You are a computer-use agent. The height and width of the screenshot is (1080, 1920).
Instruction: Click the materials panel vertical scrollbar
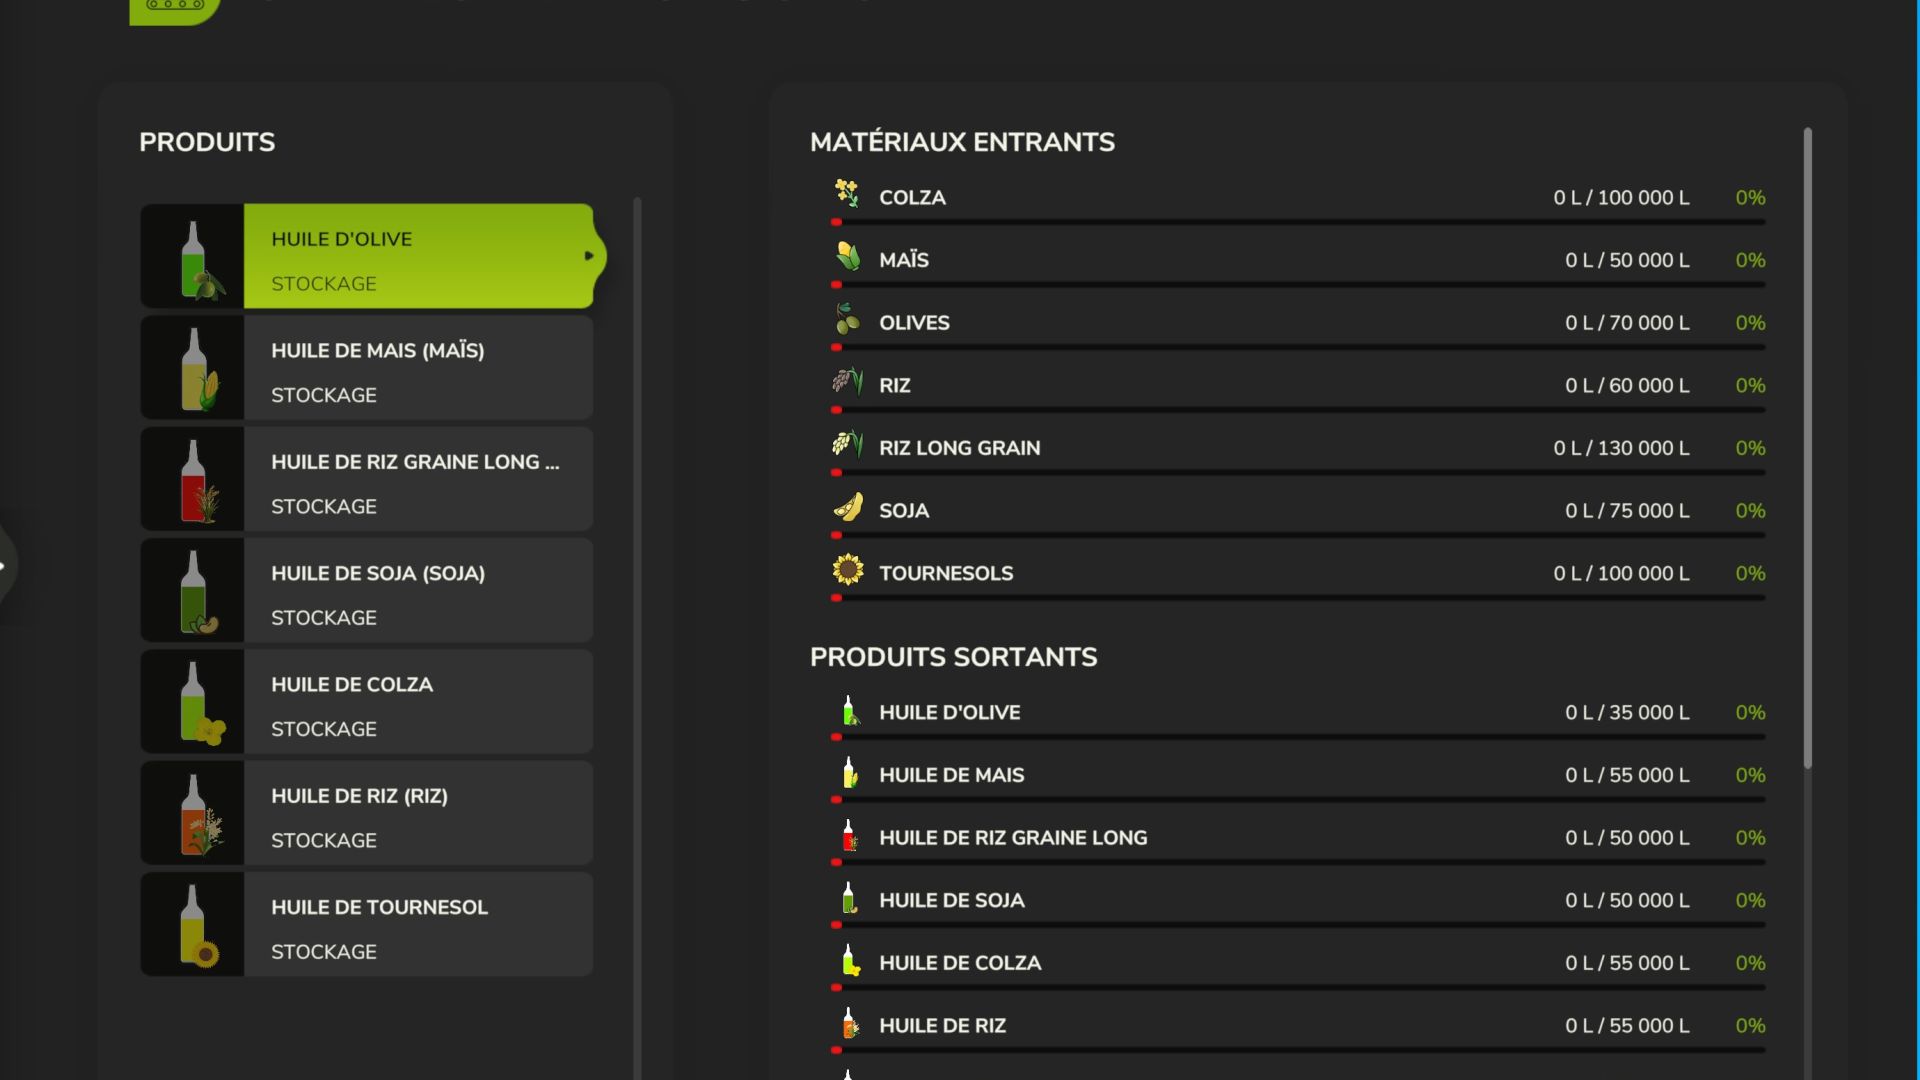tap(1807, 448)
